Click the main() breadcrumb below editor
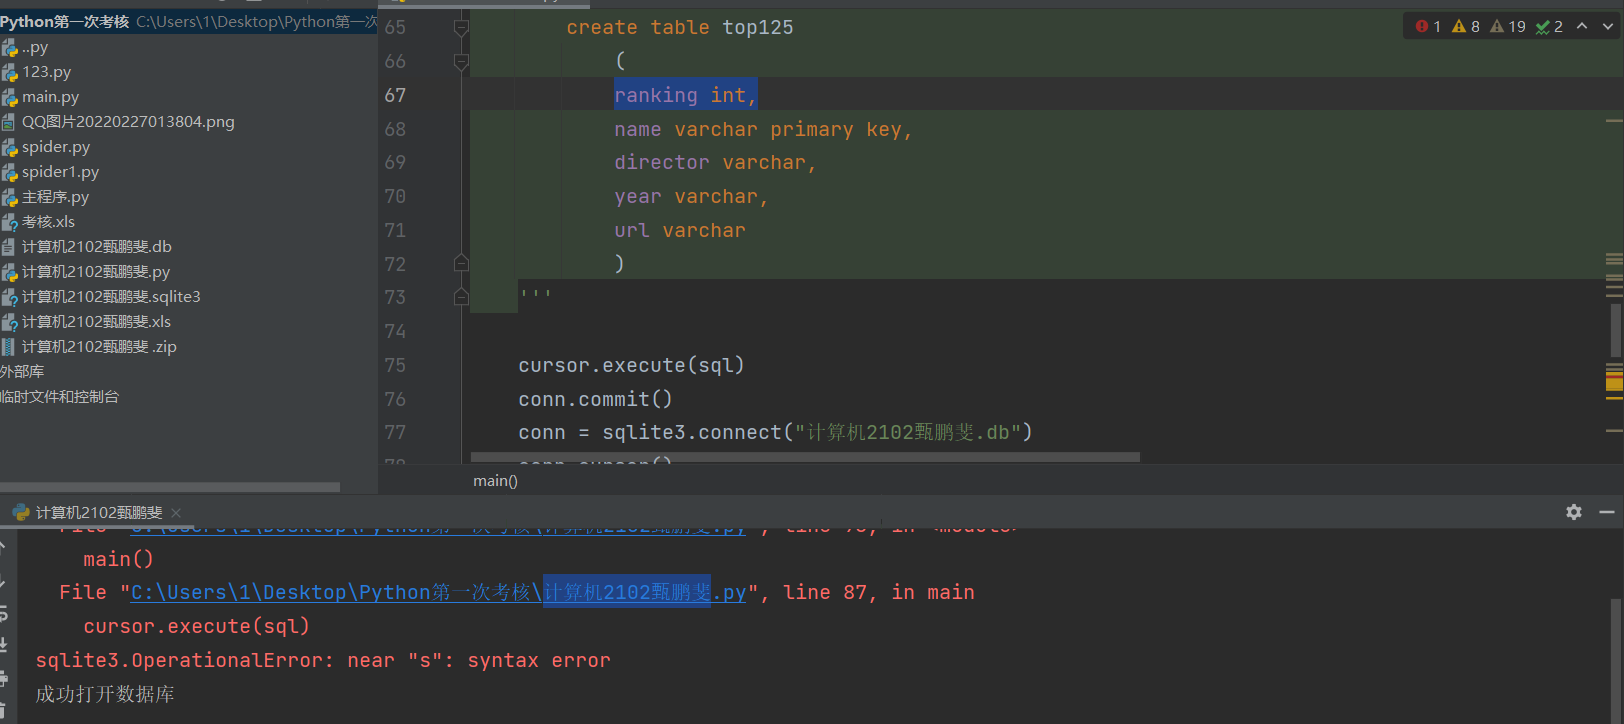This screenshot has width=1624, height=724. coord(495,481)
